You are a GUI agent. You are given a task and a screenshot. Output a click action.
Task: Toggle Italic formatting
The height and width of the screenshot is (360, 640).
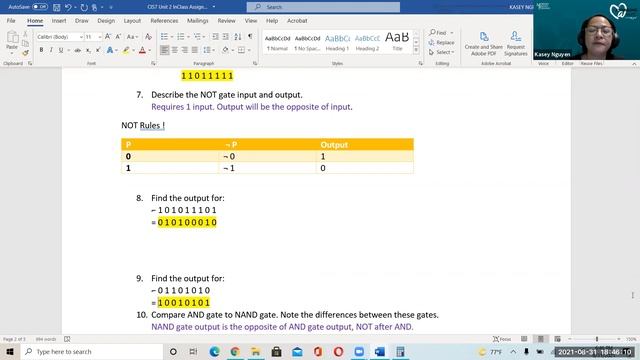(x=51, y=50)
